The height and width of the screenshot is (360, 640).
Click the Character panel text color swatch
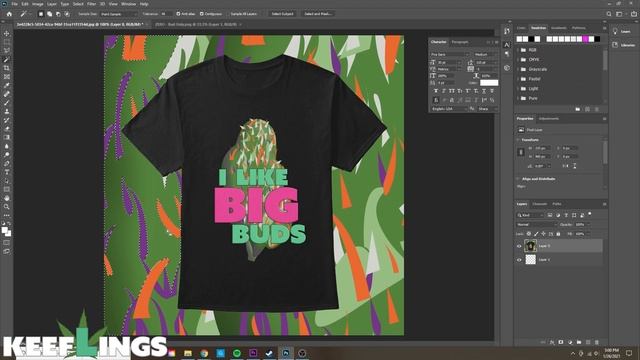[x=489, y=83]
